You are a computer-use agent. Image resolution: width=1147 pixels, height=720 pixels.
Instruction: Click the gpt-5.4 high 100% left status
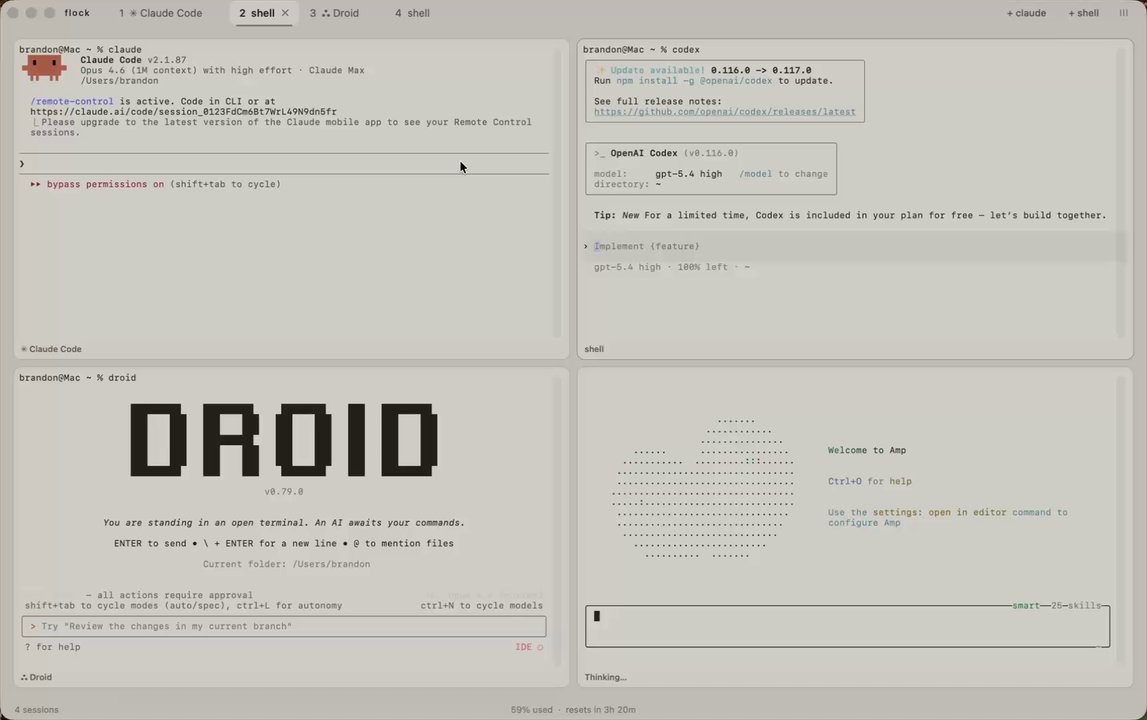(x=672, y=267)
